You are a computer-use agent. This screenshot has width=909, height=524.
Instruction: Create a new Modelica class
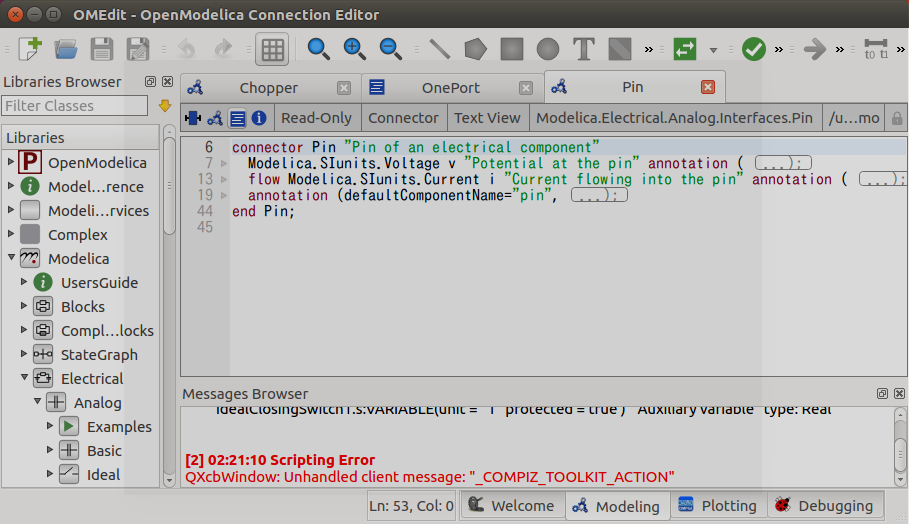point(30,49)
